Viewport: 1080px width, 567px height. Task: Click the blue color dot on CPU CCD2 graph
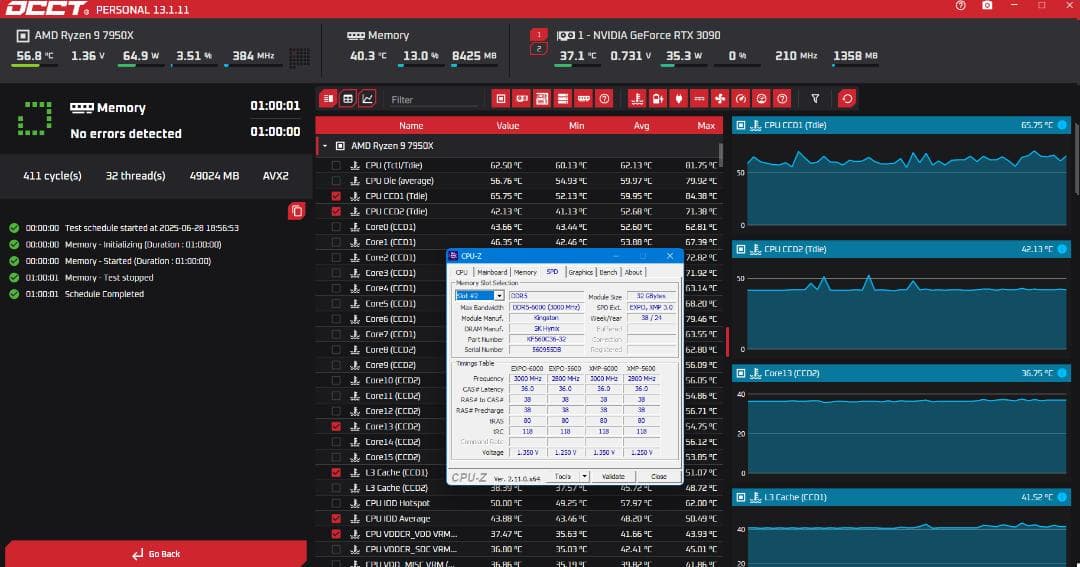[x=1062, y=249]
